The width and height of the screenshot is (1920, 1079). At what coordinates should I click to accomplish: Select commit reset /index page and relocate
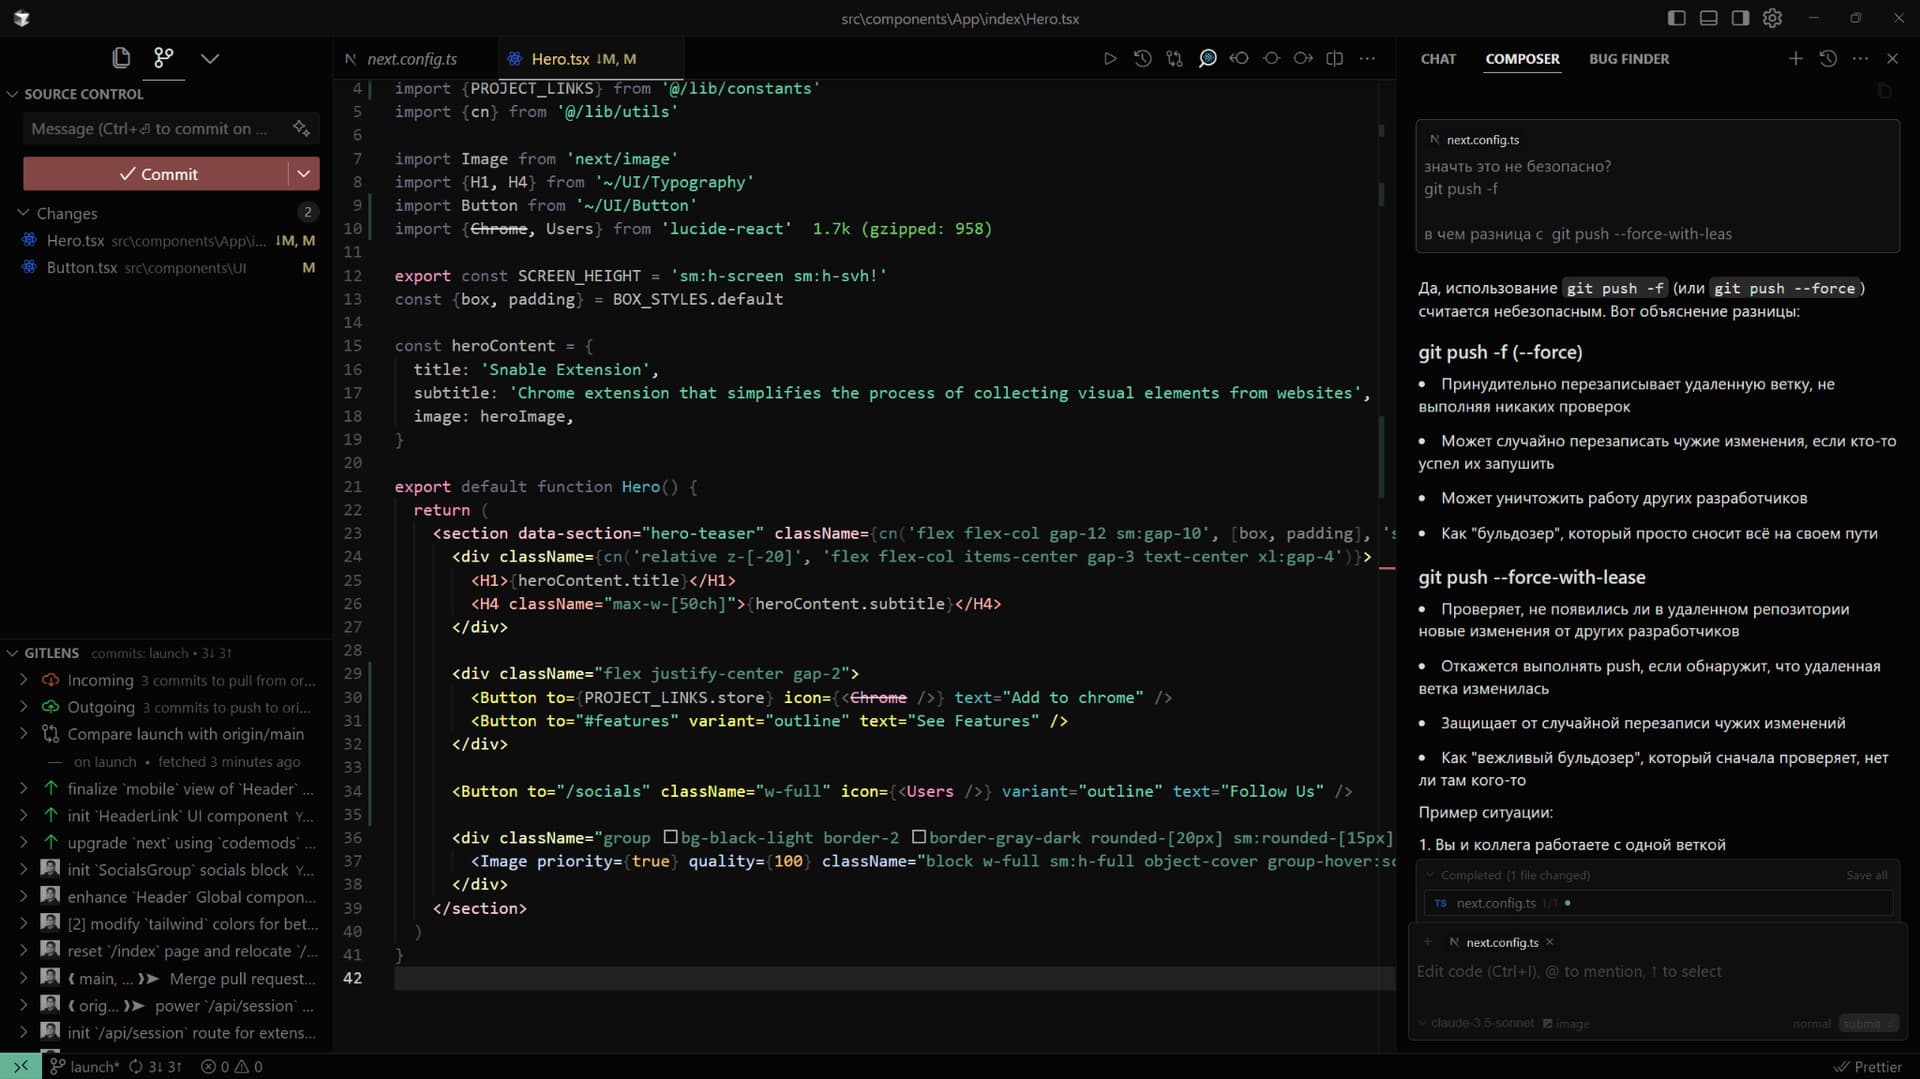tap(167, 951)
